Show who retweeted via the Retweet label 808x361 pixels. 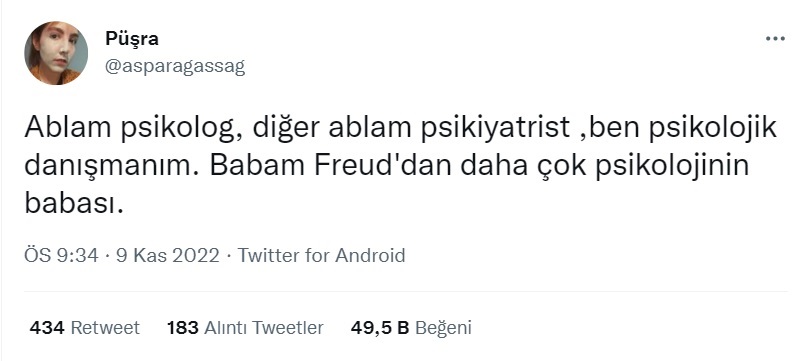[x=105, y=328]
